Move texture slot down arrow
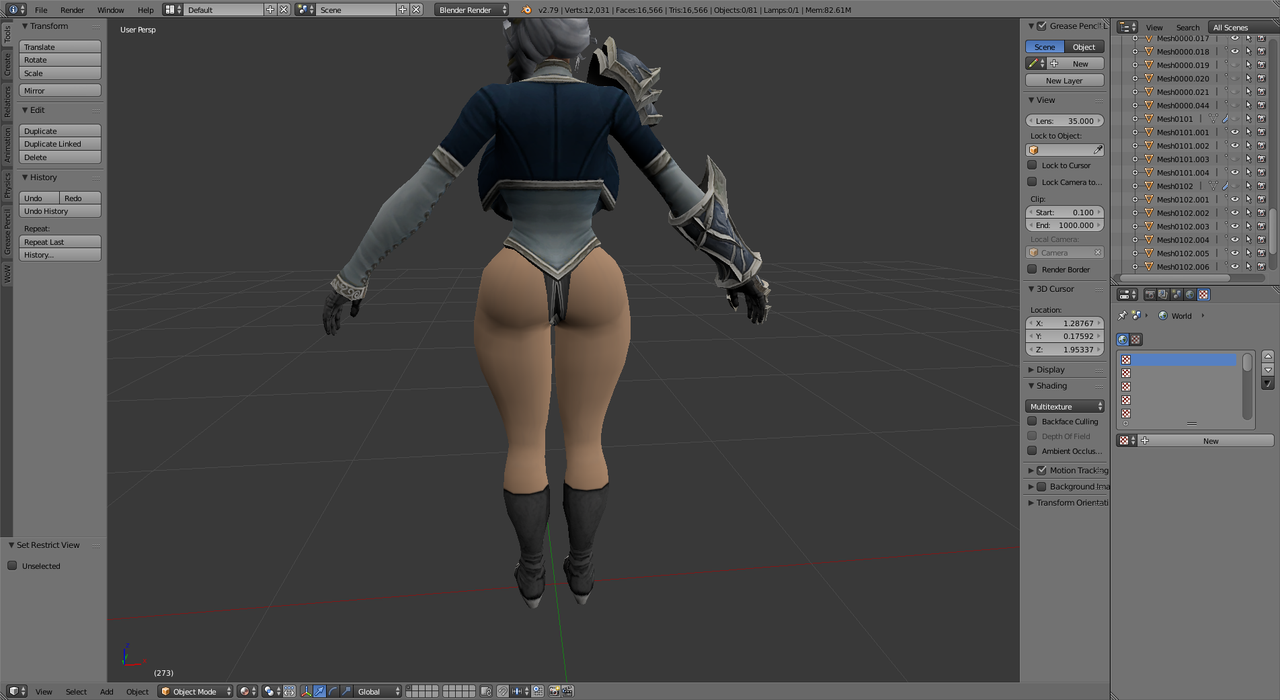This screenshot has height=700, width=1280. (x=1268, y=370)
